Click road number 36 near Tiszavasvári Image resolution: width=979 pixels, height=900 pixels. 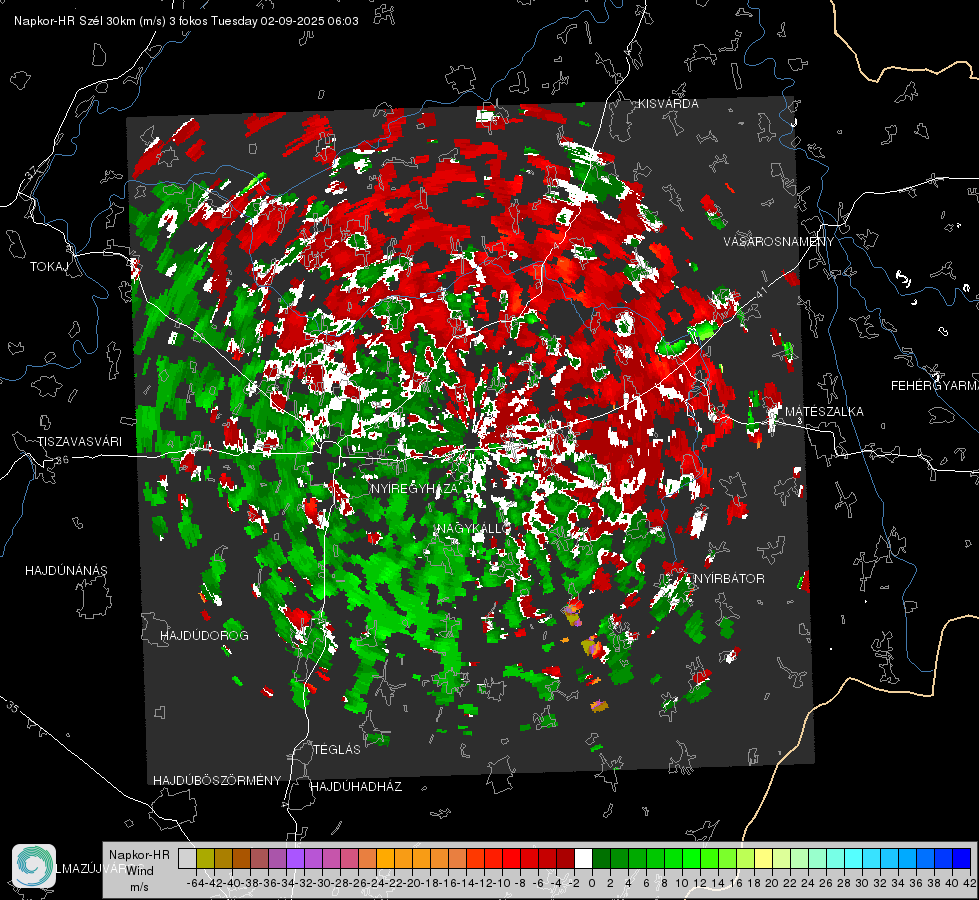(62, 460)
